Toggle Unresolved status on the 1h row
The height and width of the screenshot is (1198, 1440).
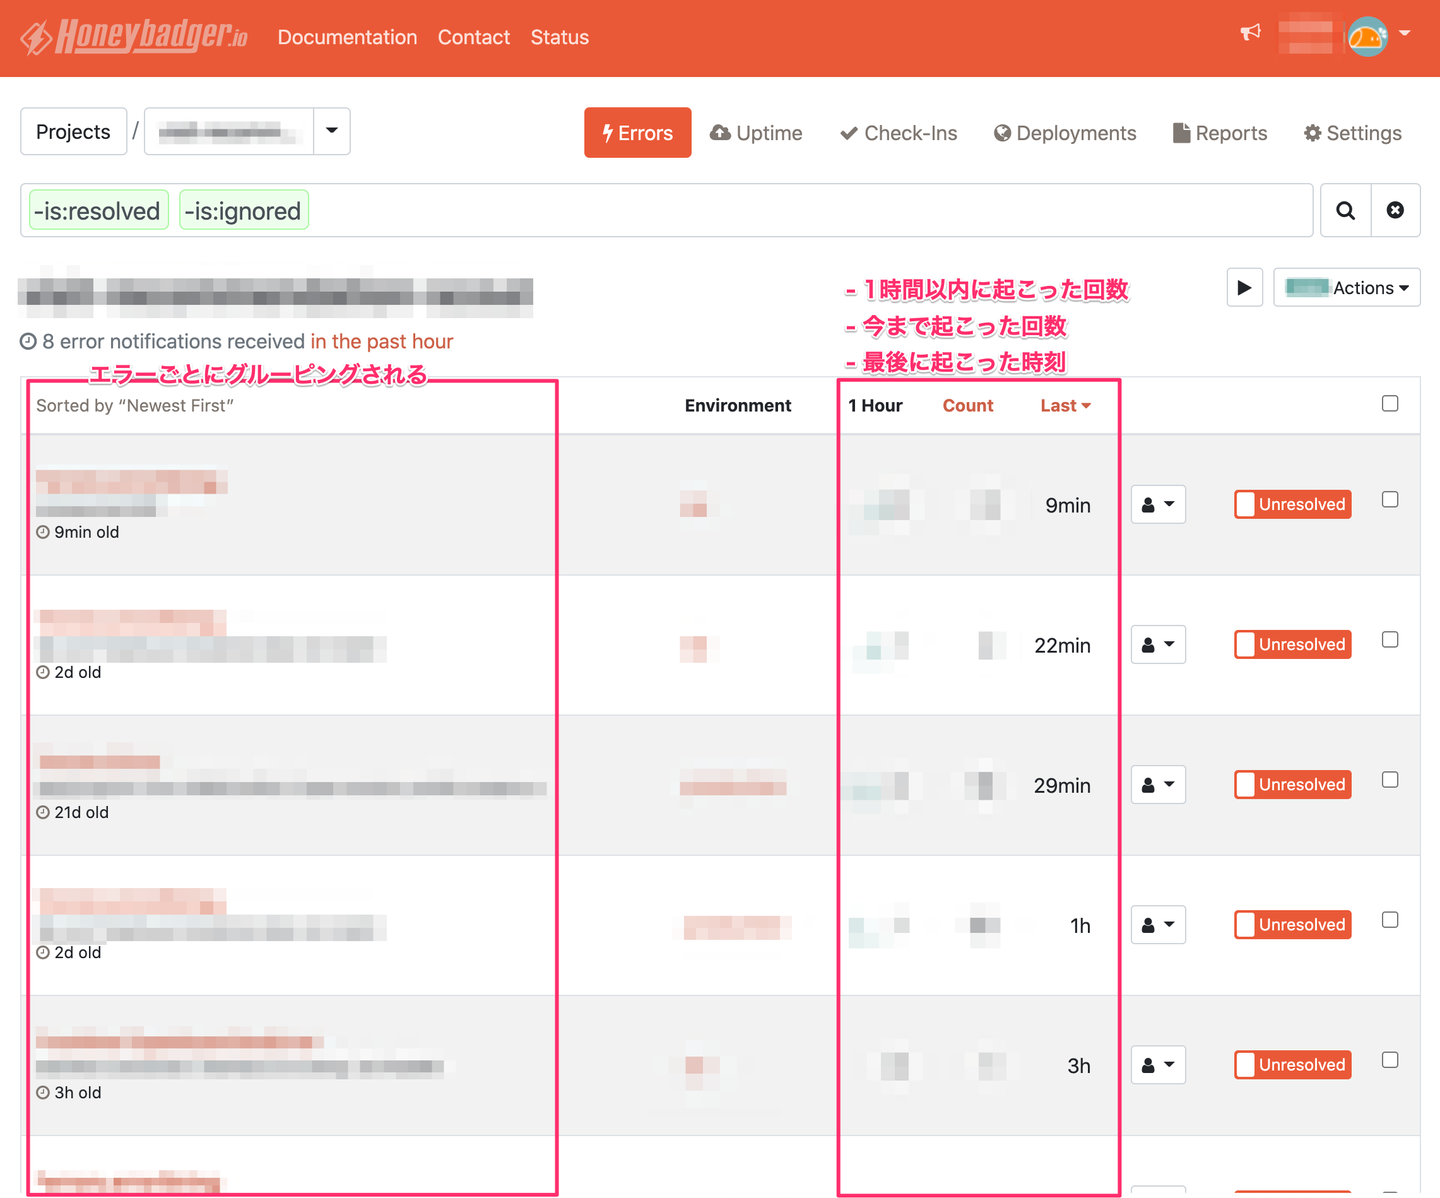[1293, 925]
